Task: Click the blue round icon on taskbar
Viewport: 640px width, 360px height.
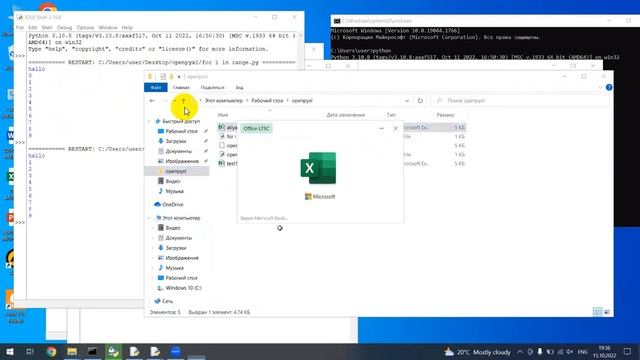Action: tap(176, 351)
